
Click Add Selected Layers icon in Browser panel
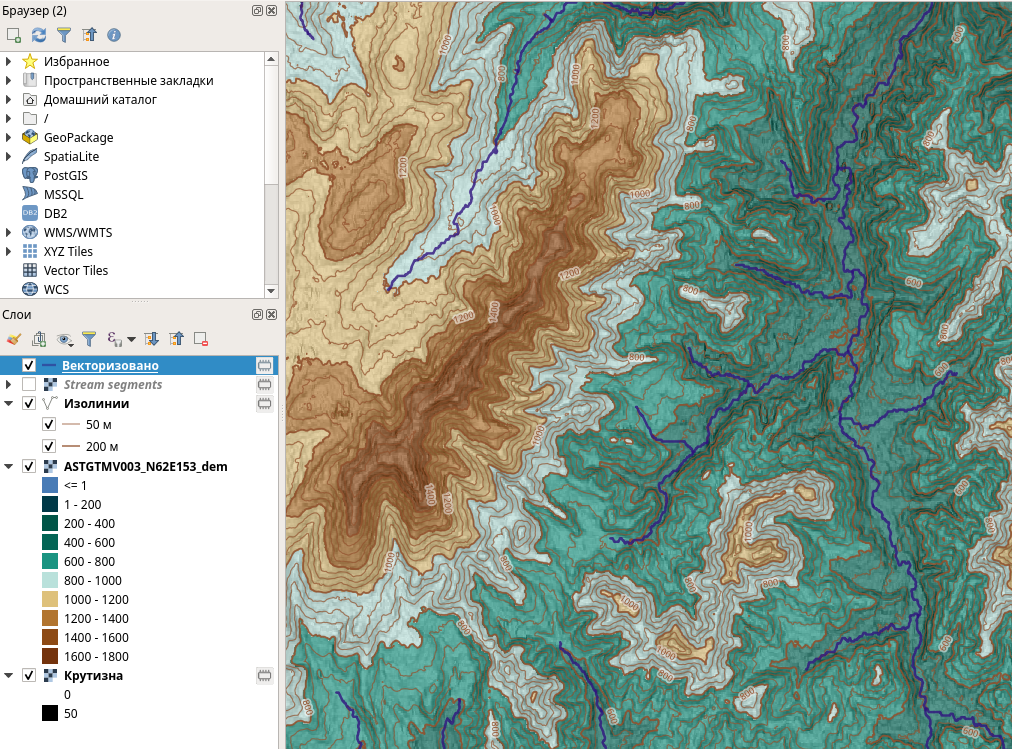[x=14, y=35]
